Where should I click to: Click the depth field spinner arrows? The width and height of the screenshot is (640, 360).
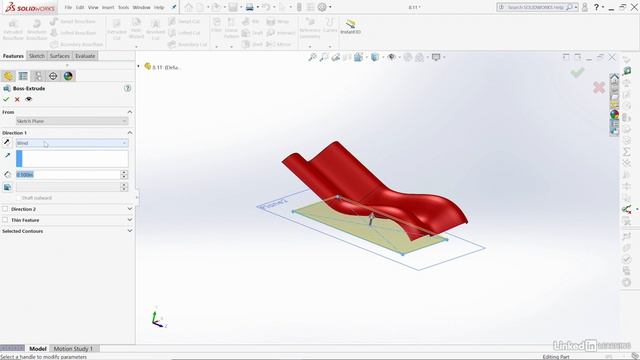point(124,174)
